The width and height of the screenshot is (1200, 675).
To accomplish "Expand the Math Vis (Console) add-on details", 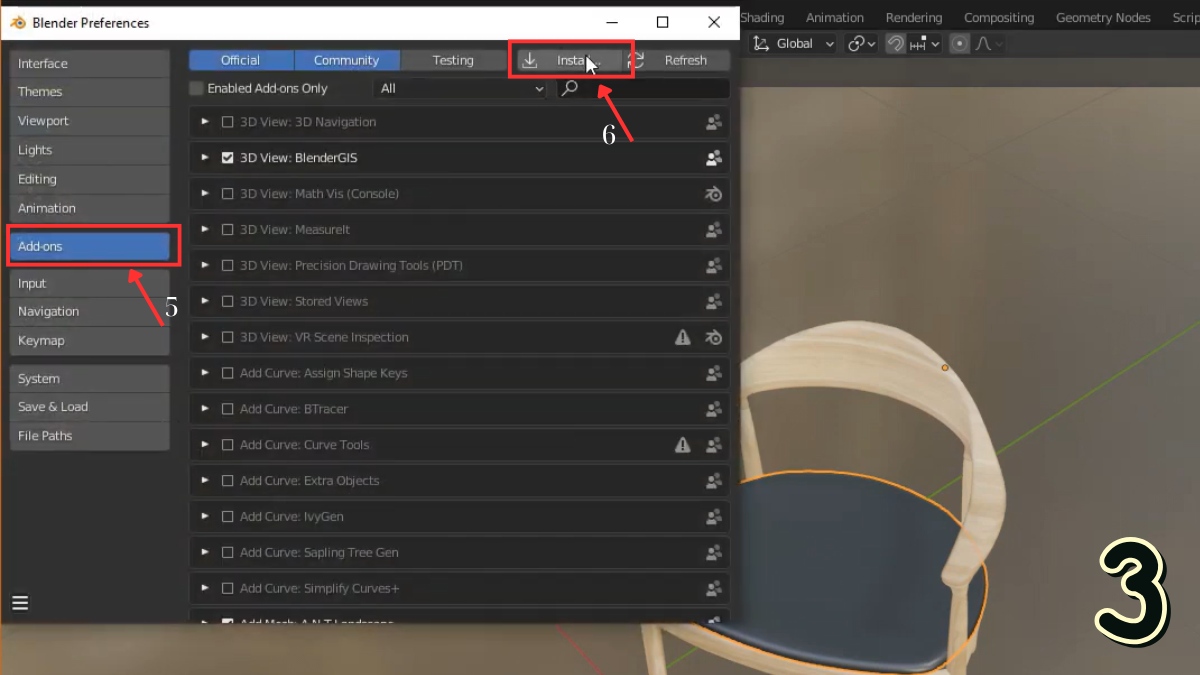I will tap(205, 194).
